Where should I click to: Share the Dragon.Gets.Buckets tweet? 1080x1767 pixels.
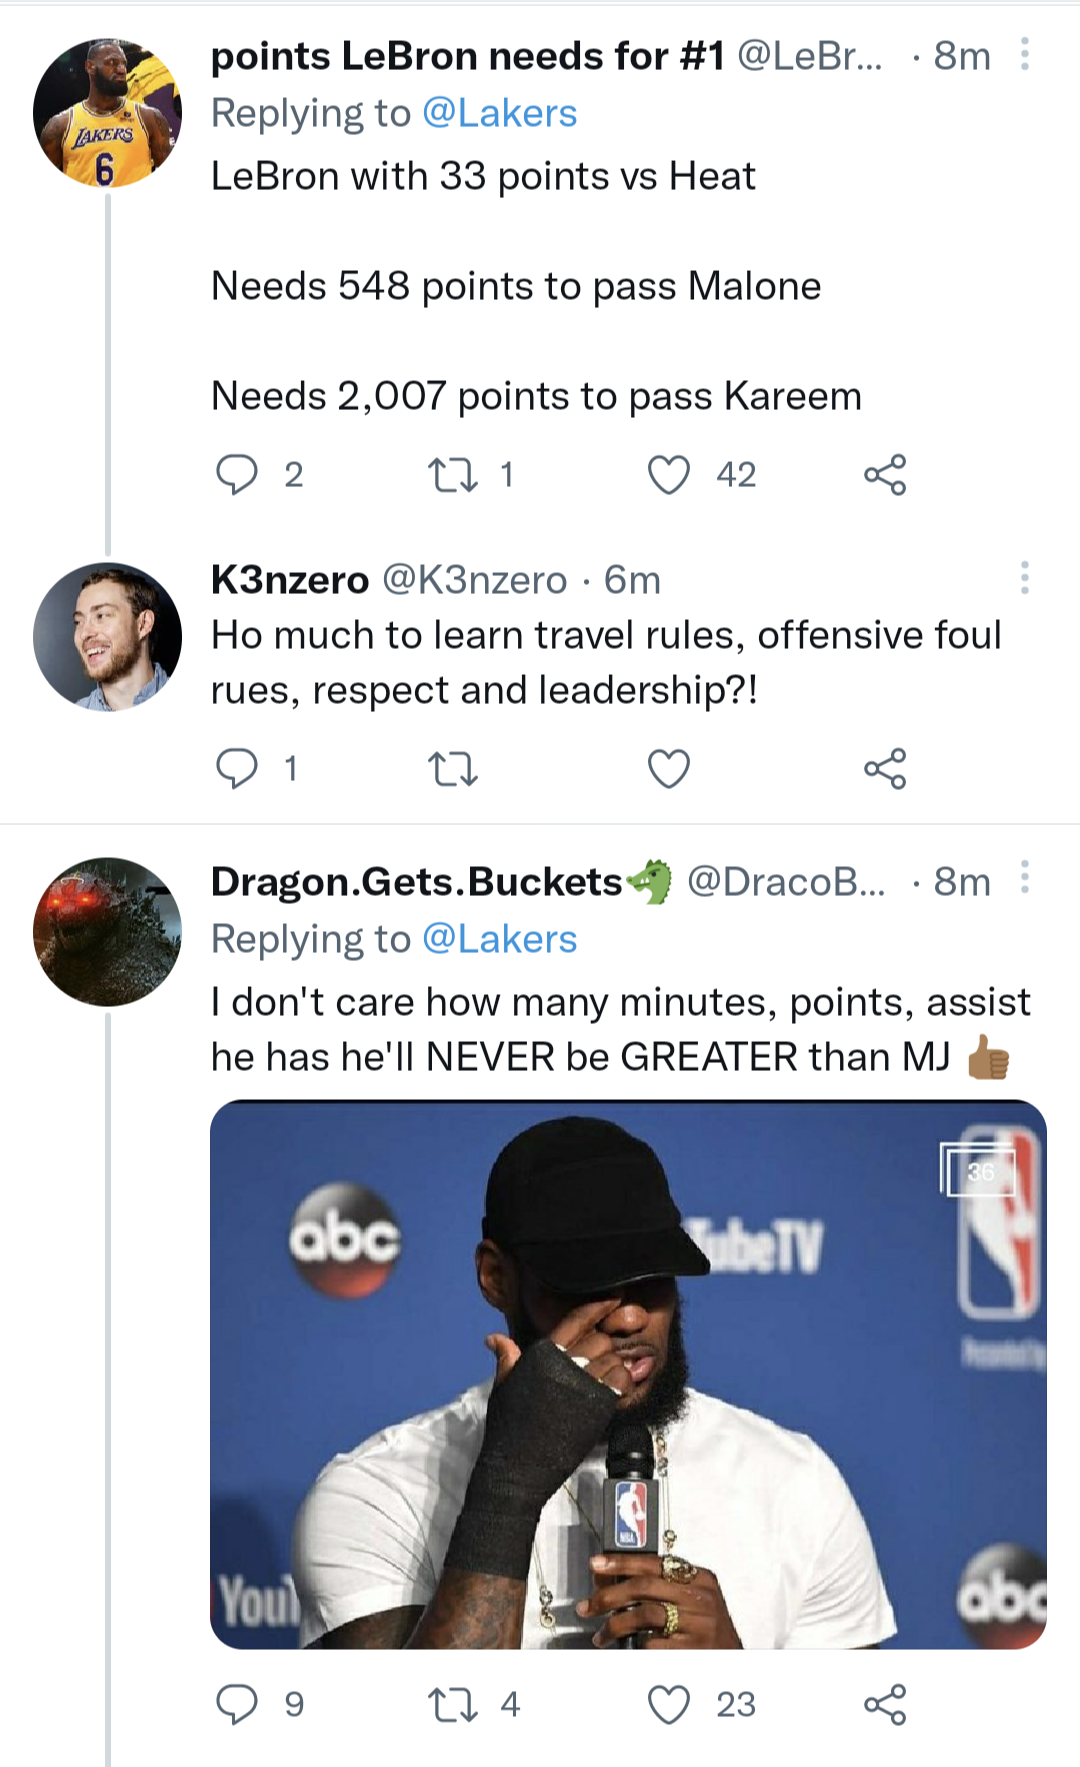point(885,1704)
